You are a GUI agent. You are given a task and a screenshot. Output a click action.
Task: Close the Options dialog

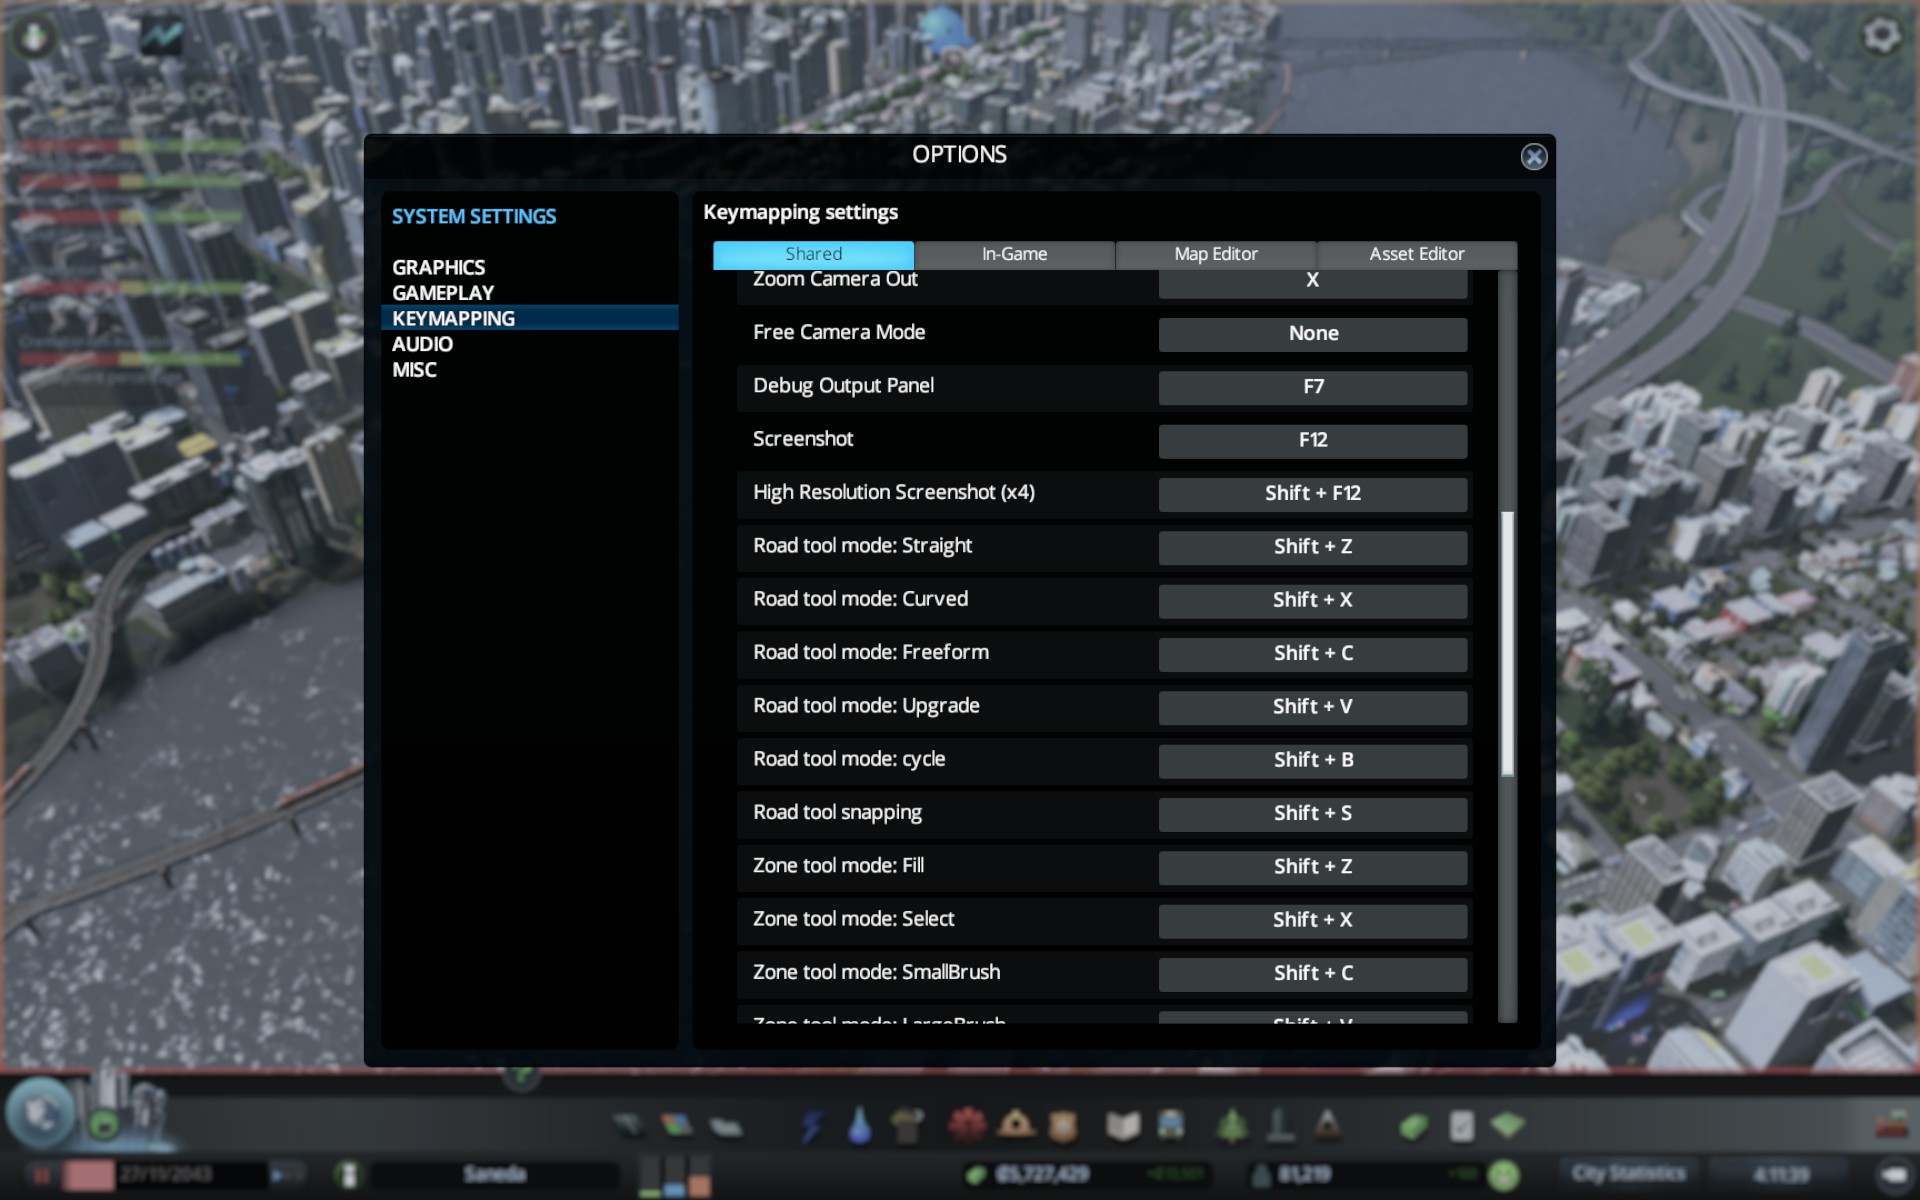pos(1533,157)
